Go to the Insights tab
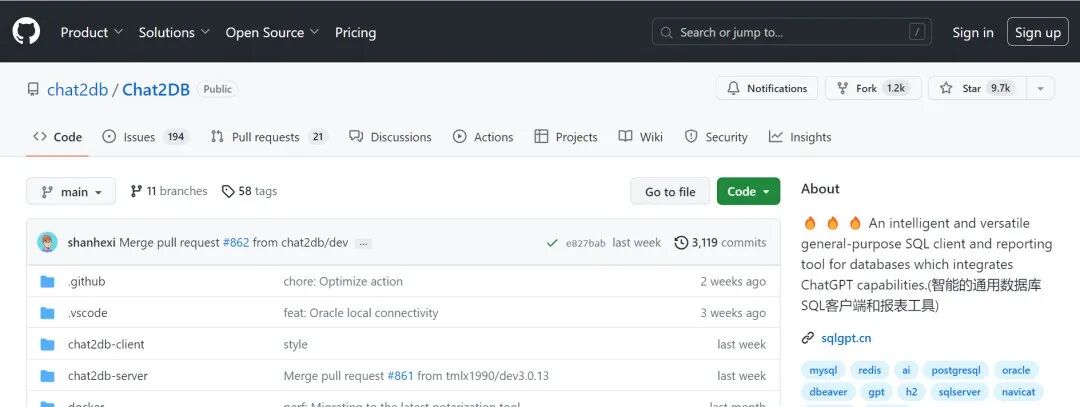Viewport: 1080px width, 407px height. [x=800, y=137]
